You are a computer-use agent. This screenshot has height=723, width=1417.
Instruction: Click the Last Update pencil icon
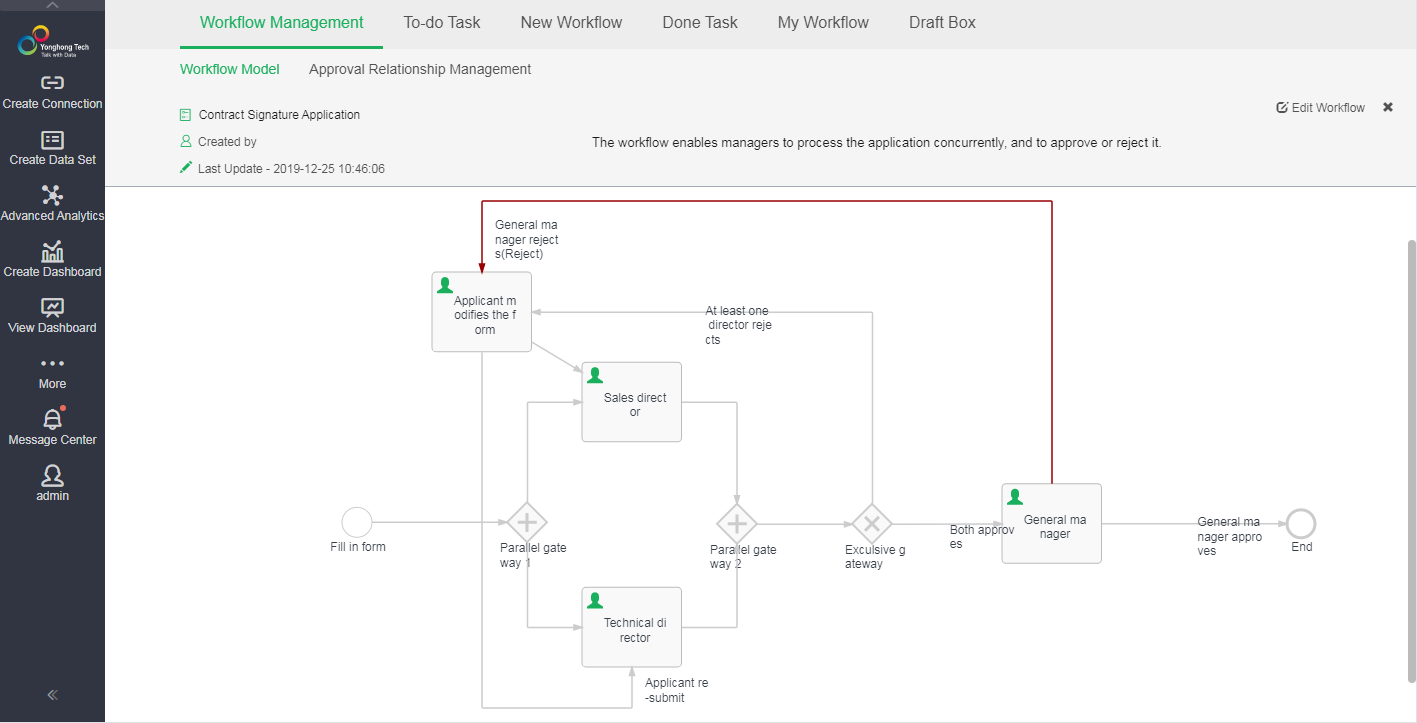pyautogui.click(x=185, y=168)
